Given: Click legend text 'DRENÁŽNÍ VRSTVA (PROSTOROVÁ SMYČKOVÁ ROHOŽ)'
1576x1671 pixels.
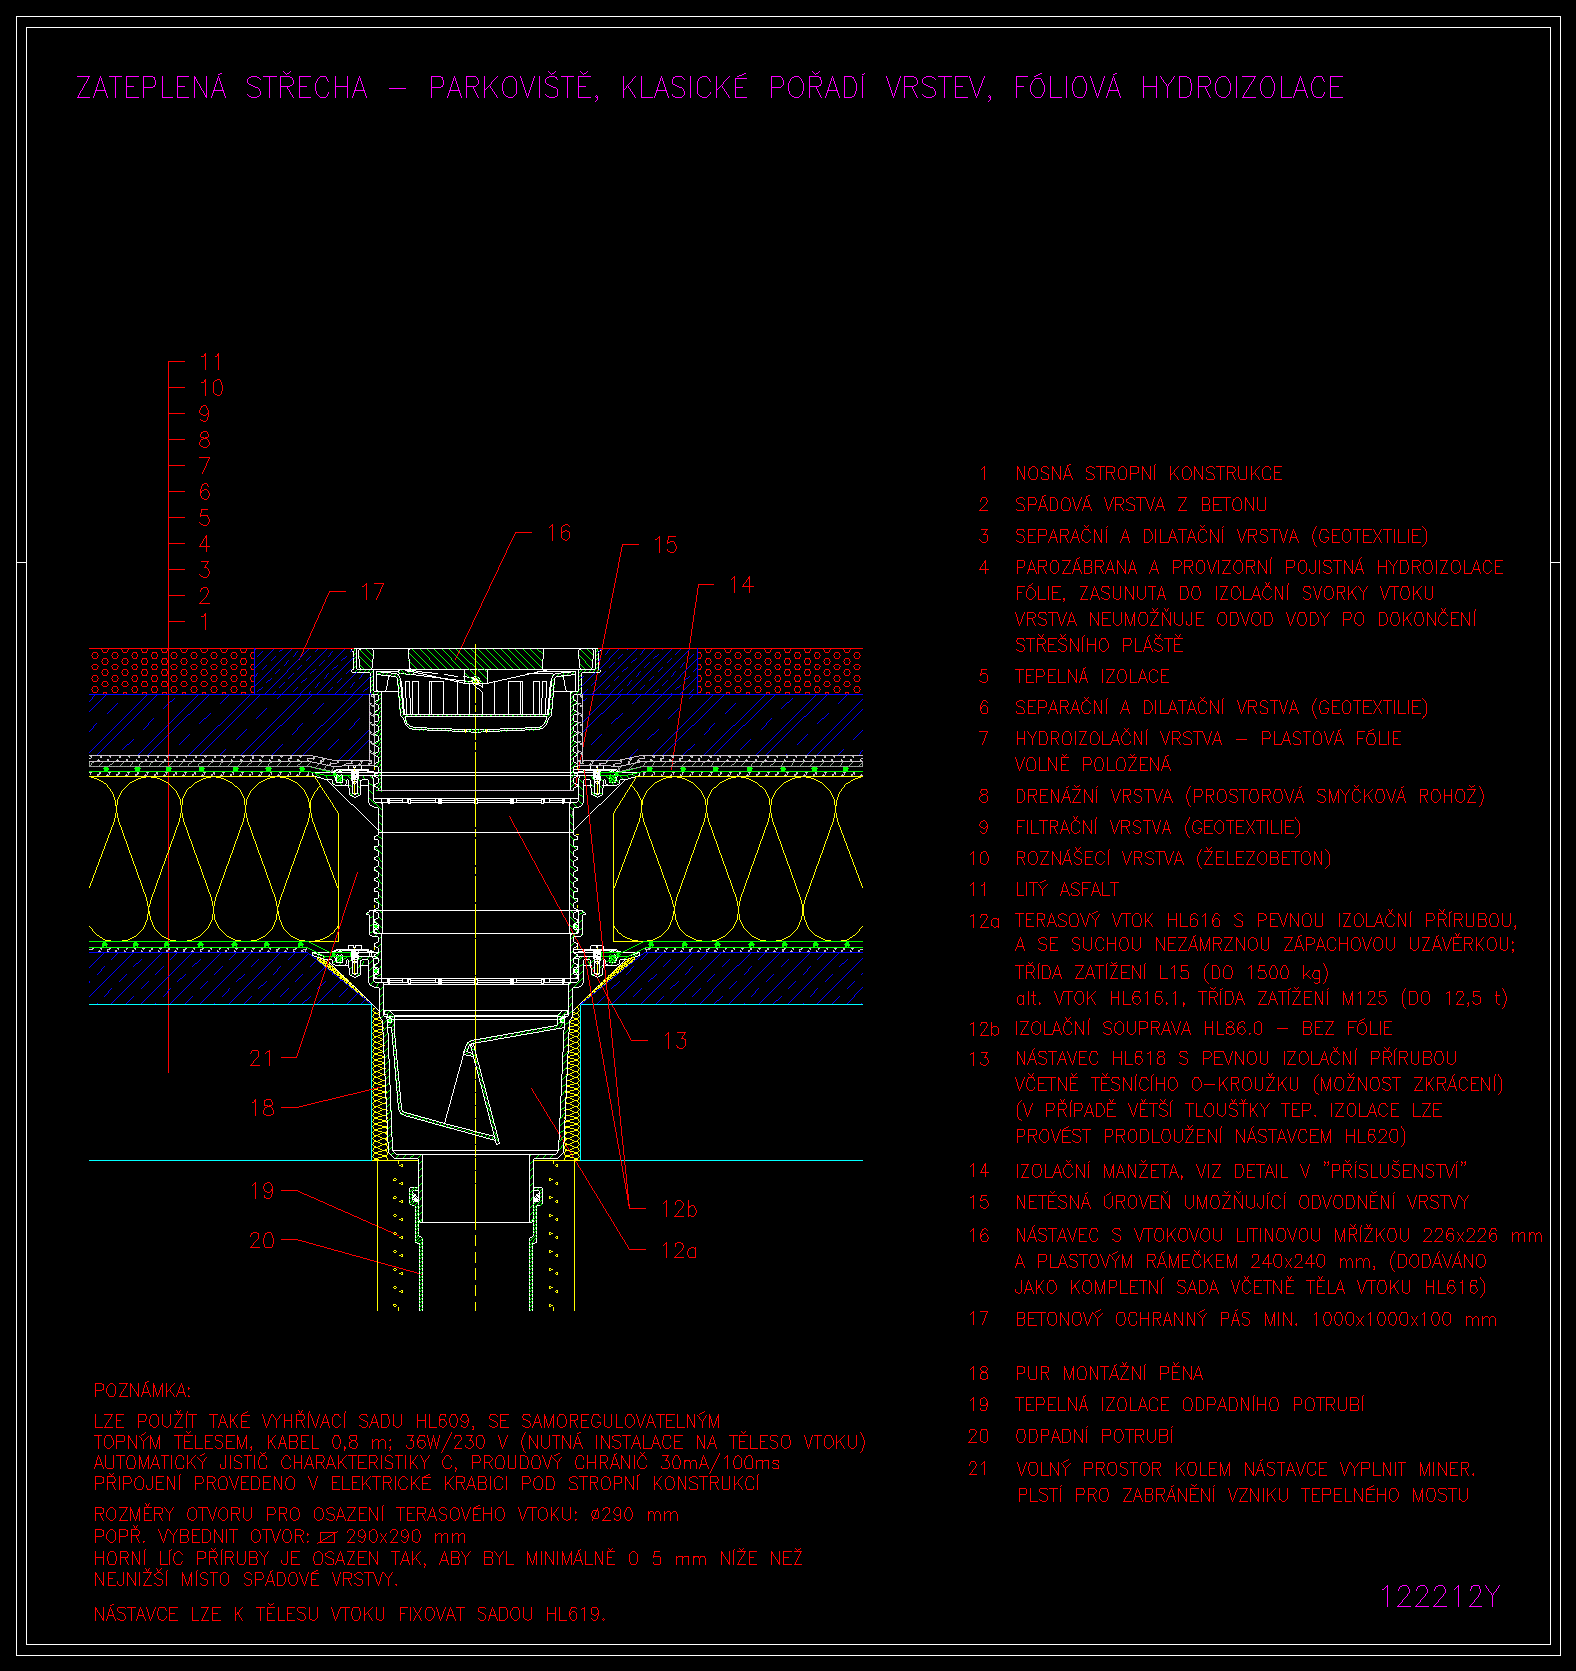Looking at the screenshot, I should tap(1250, 796).
